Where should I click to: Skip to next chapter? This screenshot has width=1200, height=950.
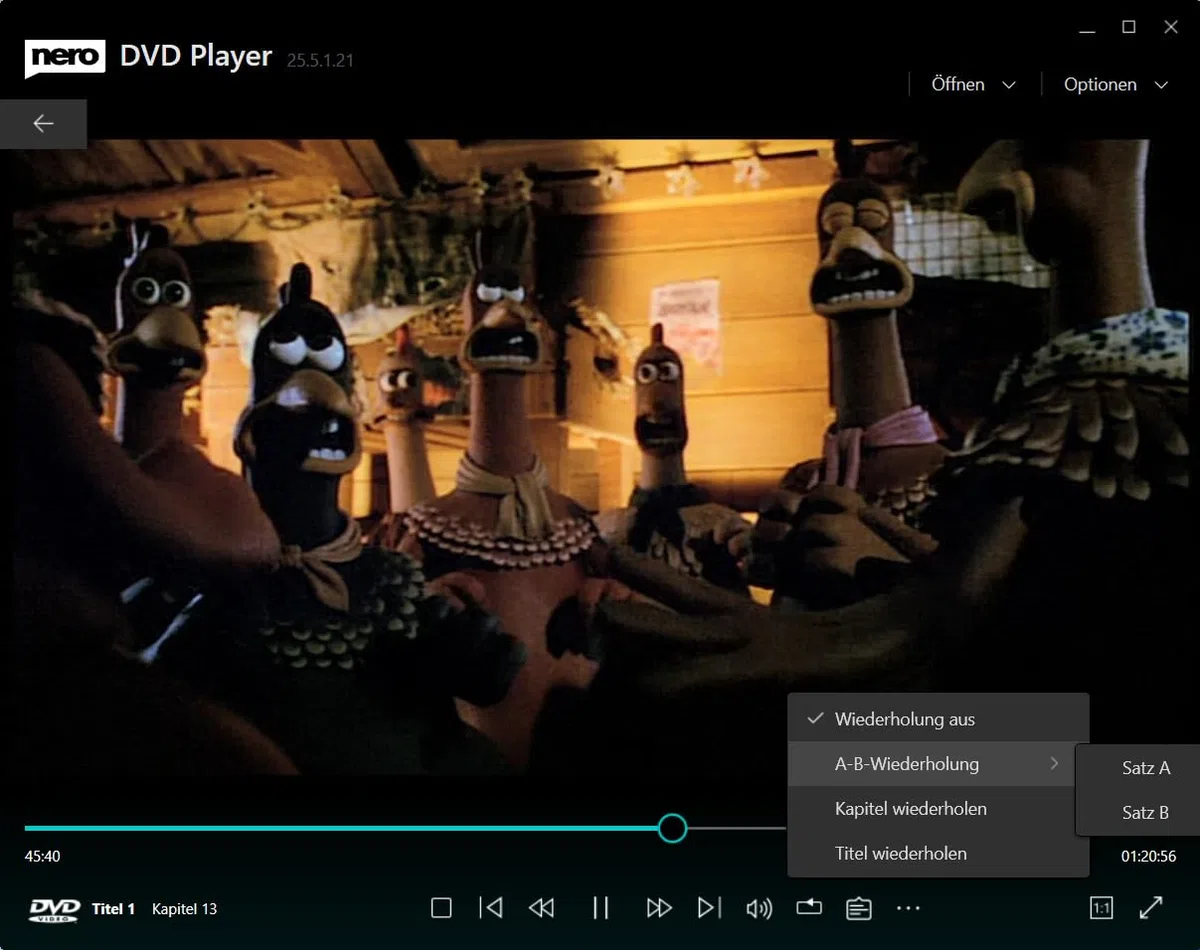coord(709,908)
